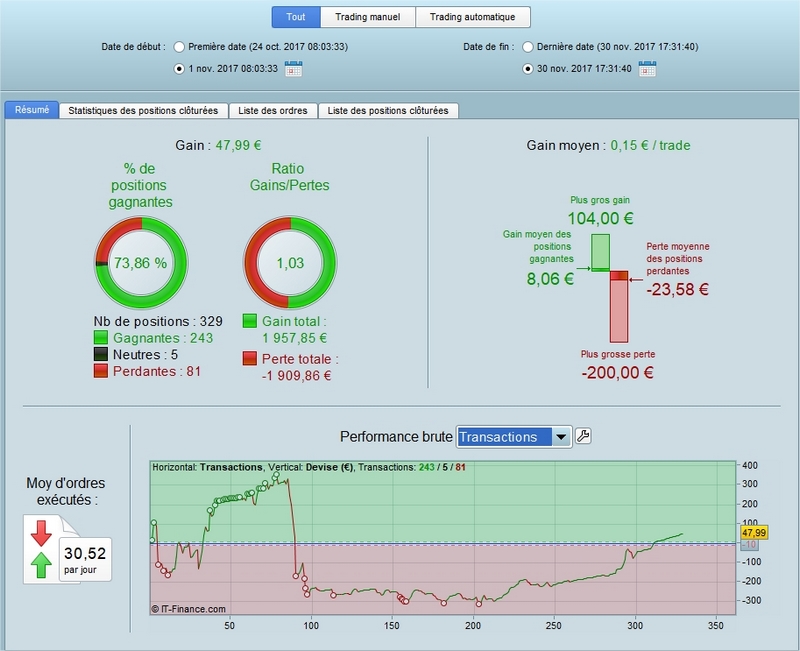Open the Transactions combo box
The width and height of the screenshot is (800, 651).
click(x=514, y=437)
